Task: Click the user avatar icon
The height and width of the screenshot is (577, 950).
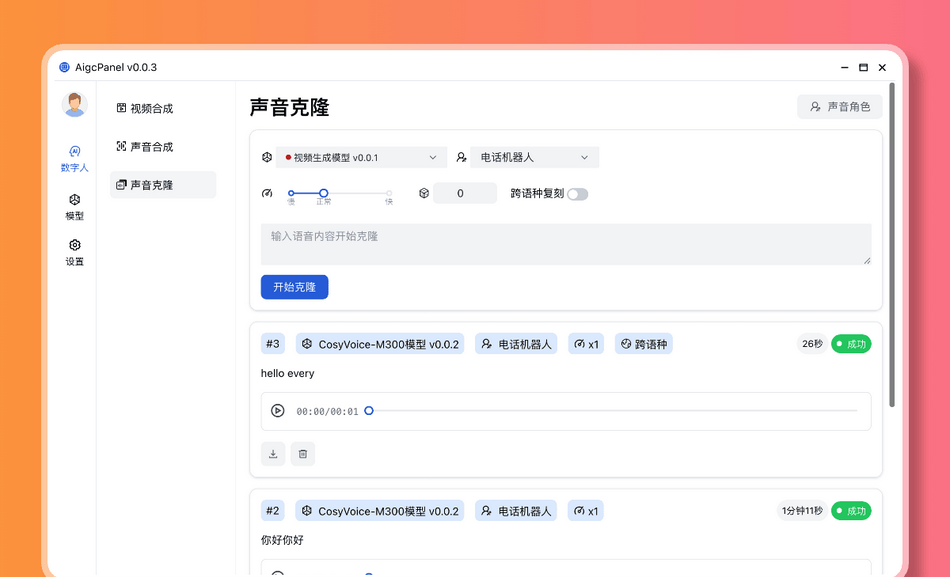Action: coord(74,104)
